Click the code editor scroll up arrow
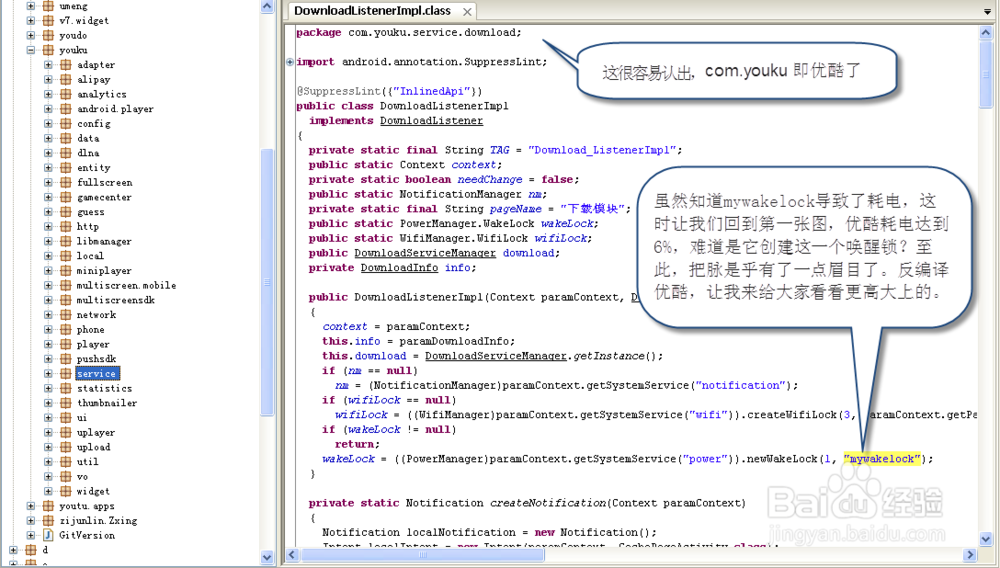This screenshot has width=1000, height=568. [986, 32]
